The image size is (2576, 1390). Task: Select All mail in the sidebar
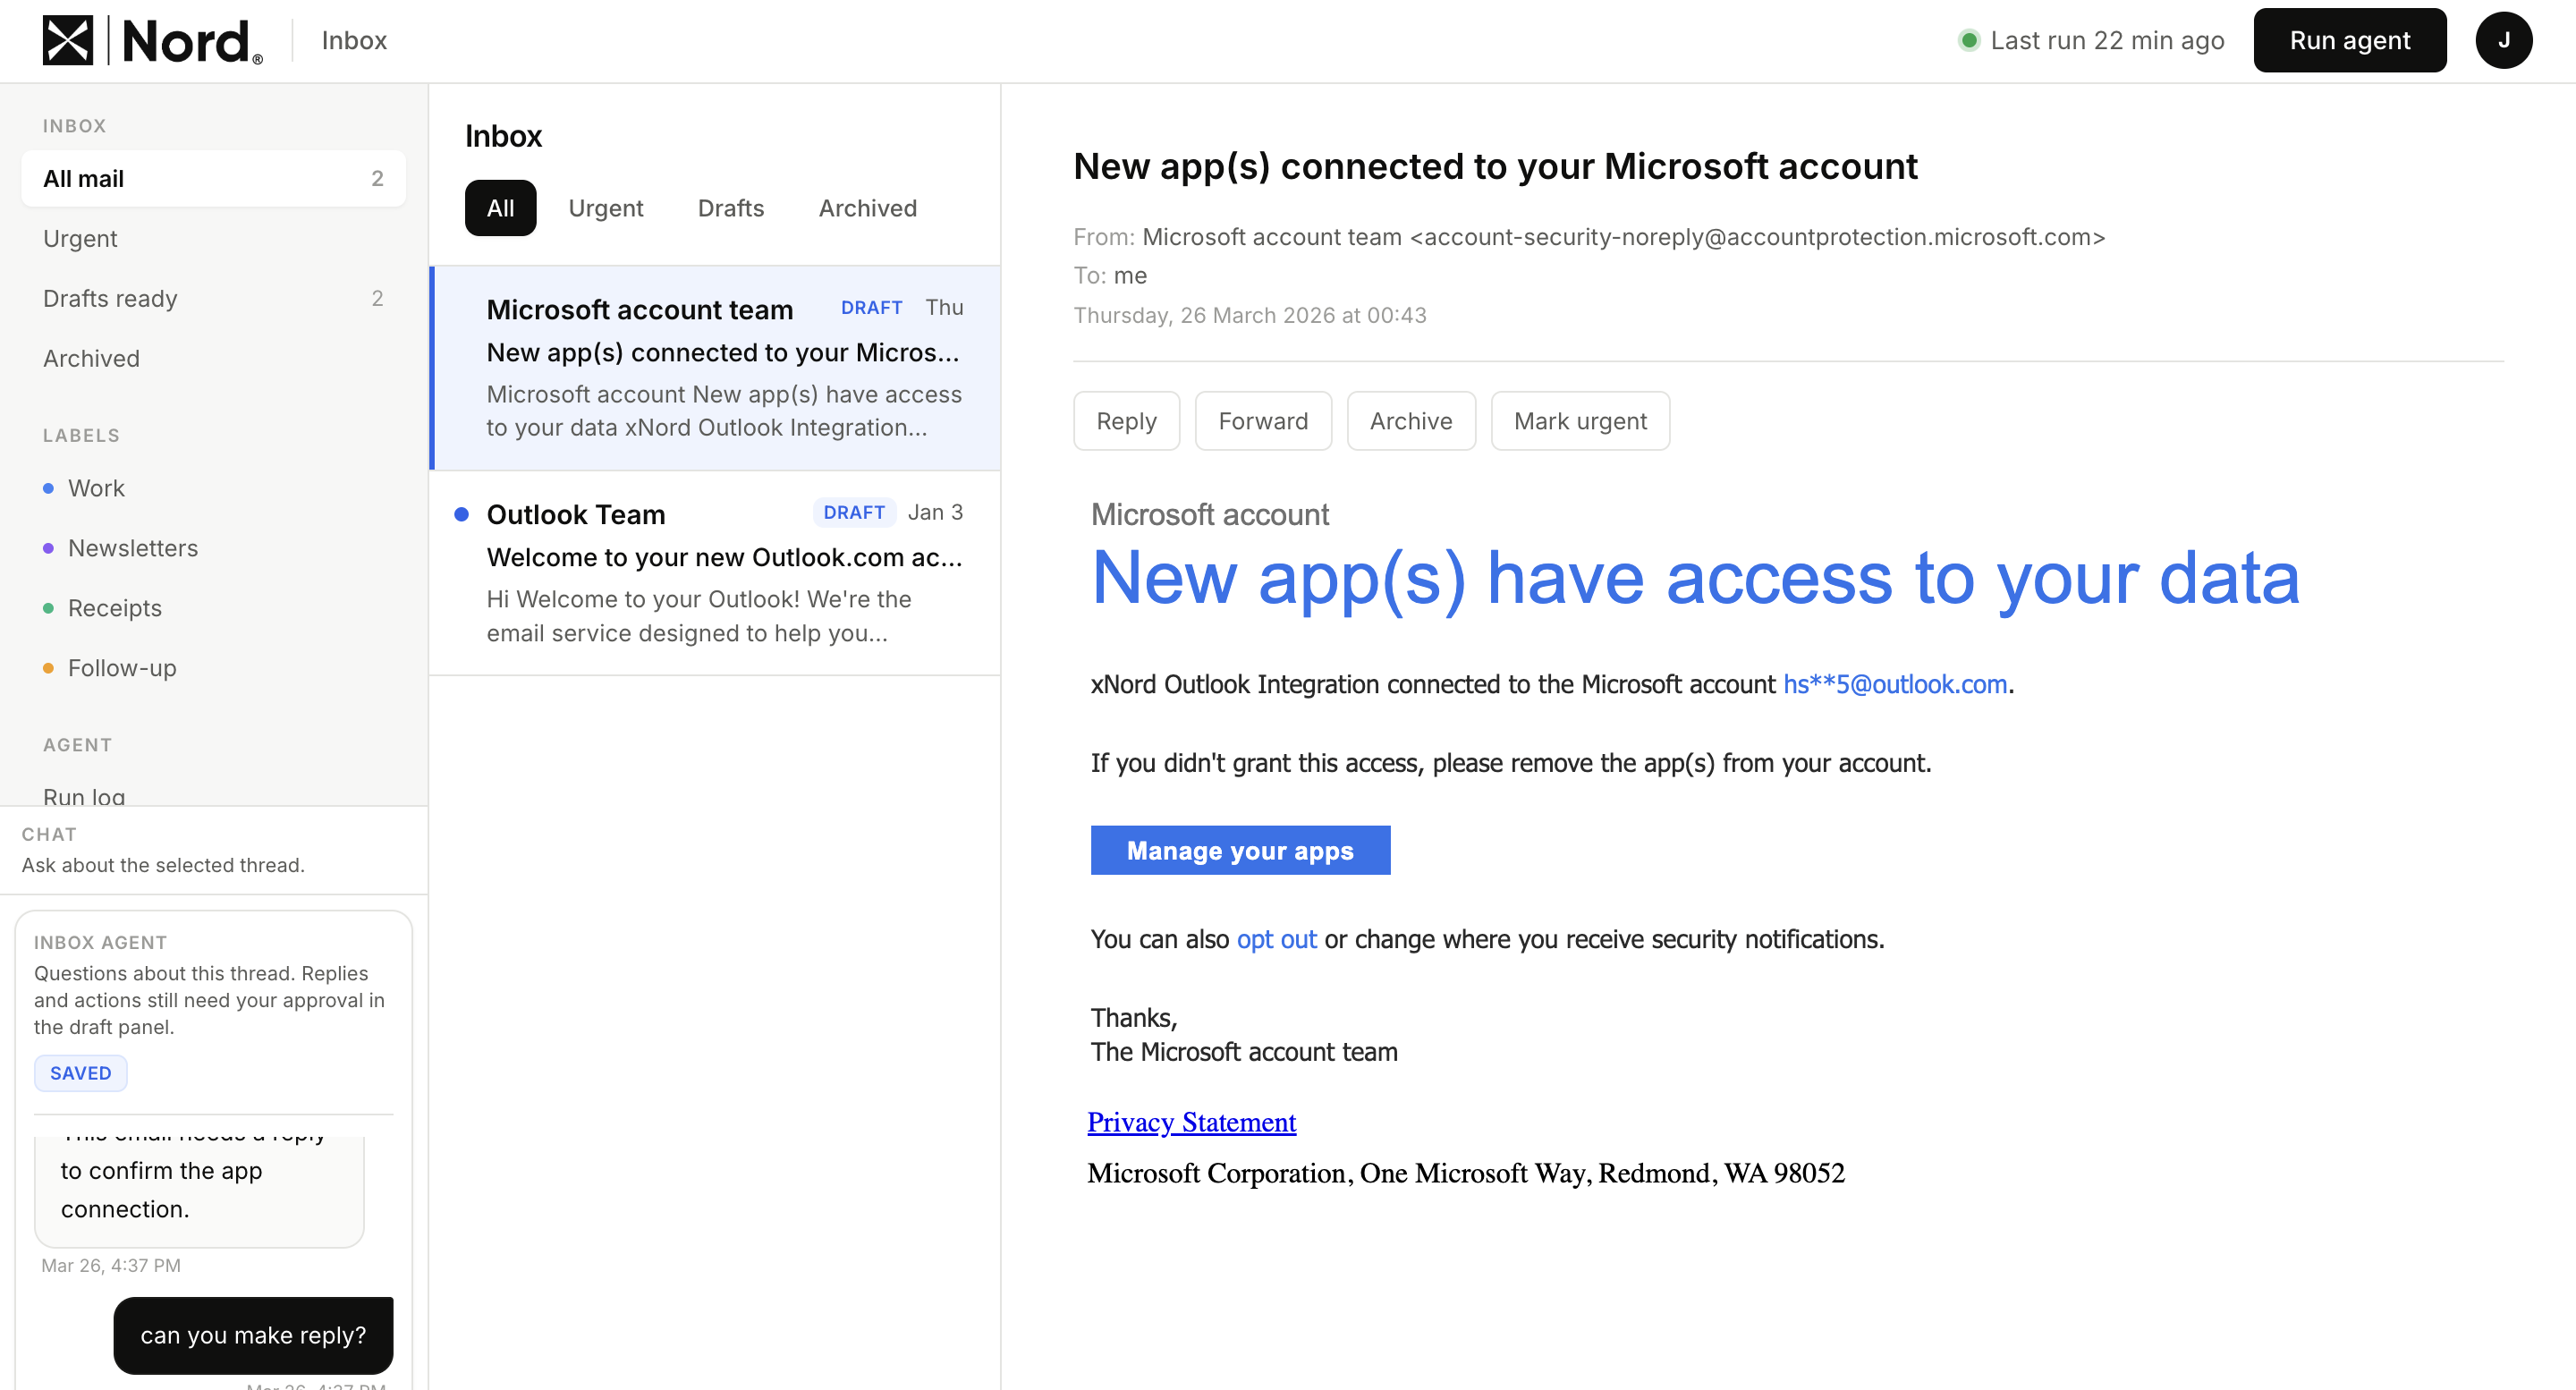213,178
